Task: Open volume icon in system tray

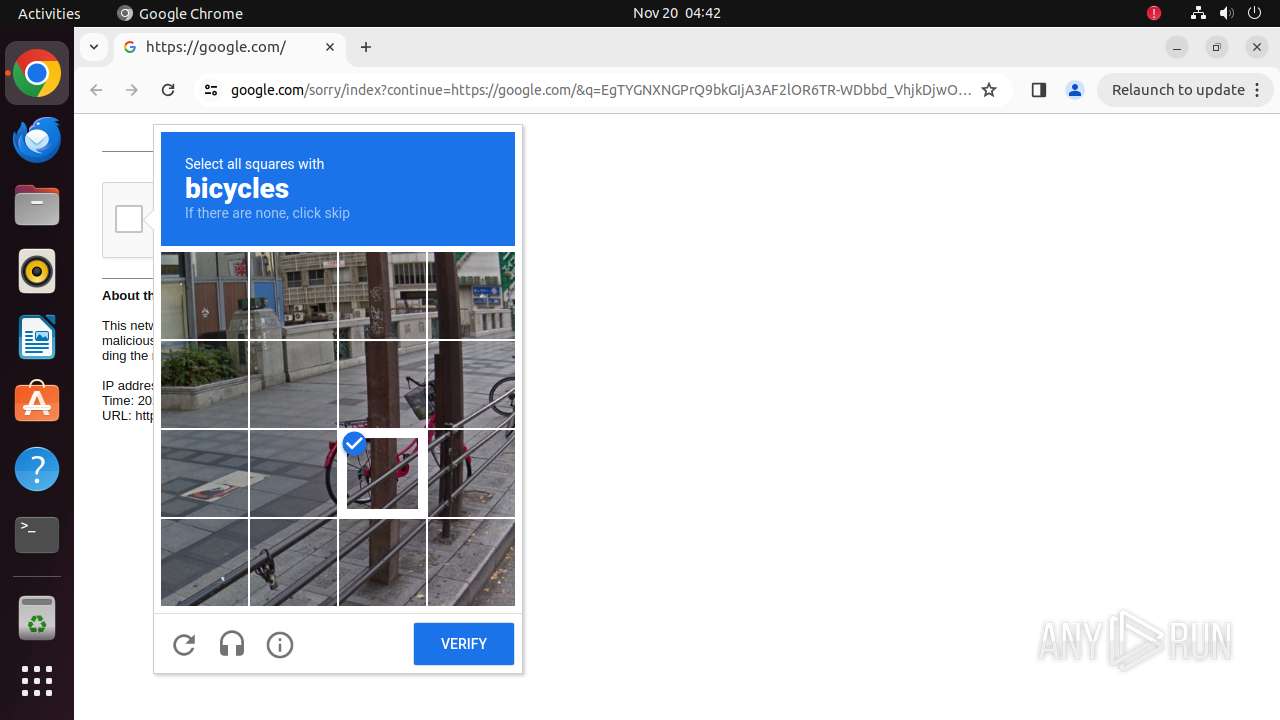Action: coord(1227,13)
